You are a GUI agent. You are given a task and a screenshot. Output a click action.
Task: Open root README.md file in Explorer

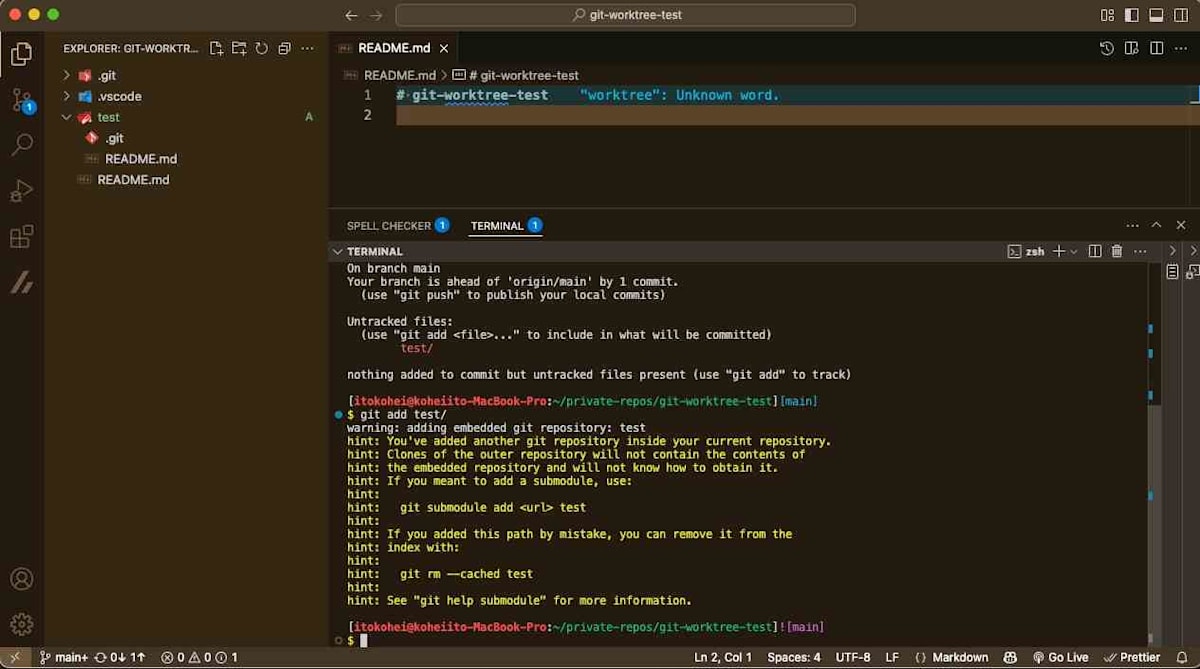[133, 180]
